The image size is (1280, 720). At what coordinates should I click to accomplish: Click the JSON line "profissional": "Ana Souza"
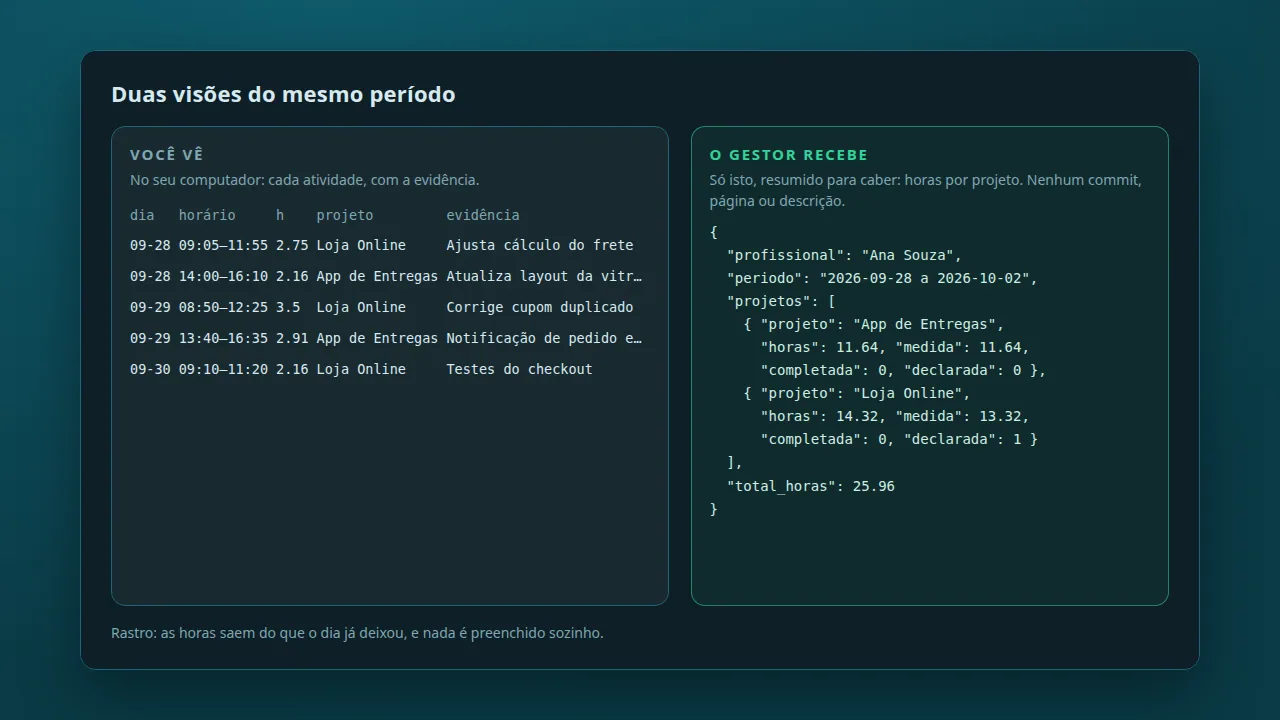[844, 255]
